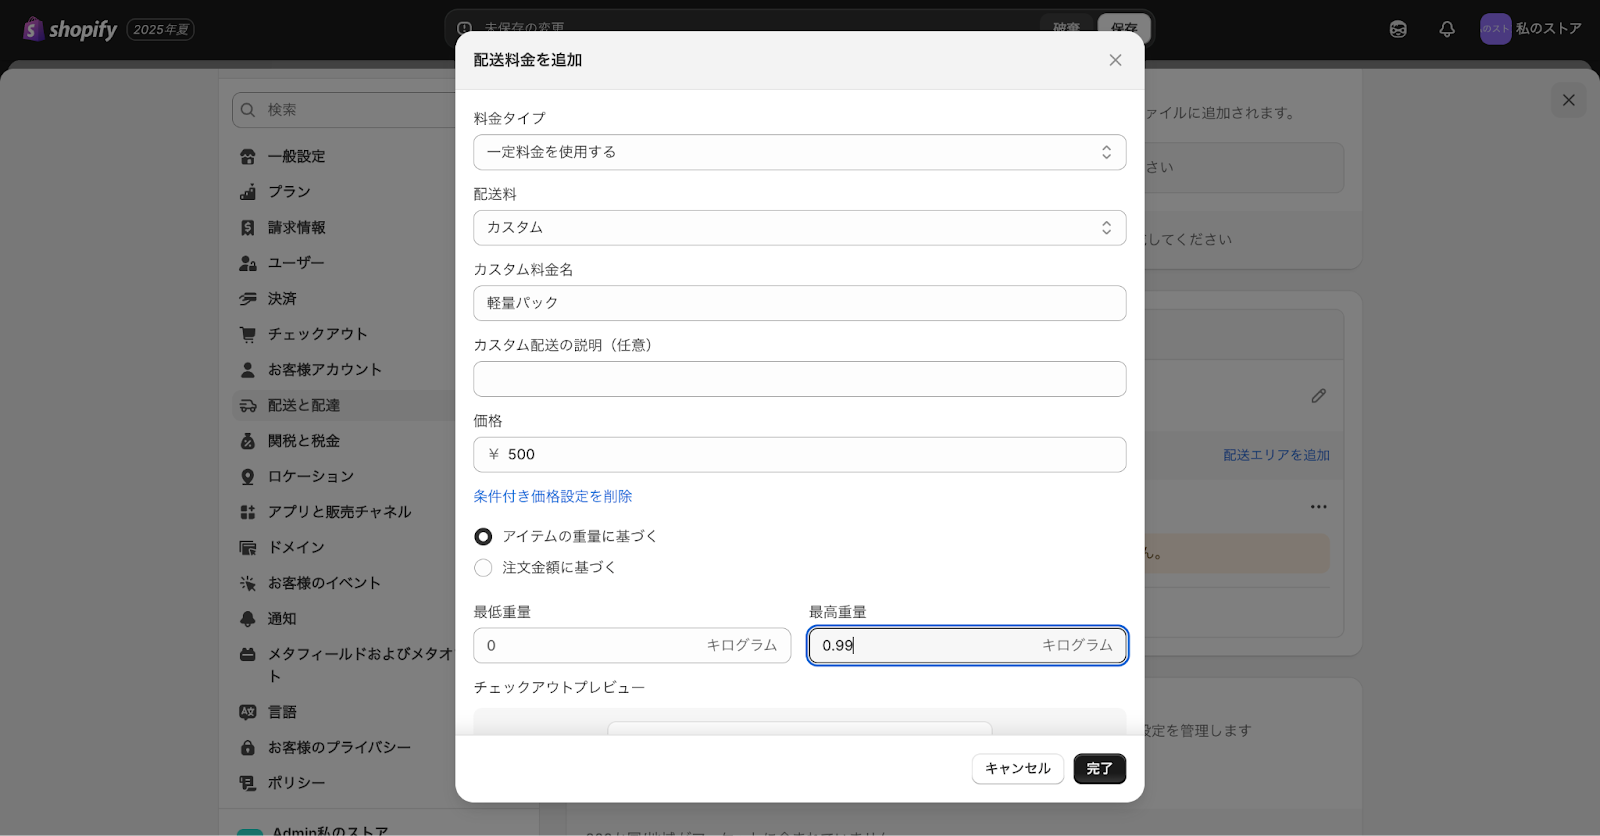Open 決済 in settings menu
The width and height of the screenshot is (1600, 836).
tap(282, 299)
